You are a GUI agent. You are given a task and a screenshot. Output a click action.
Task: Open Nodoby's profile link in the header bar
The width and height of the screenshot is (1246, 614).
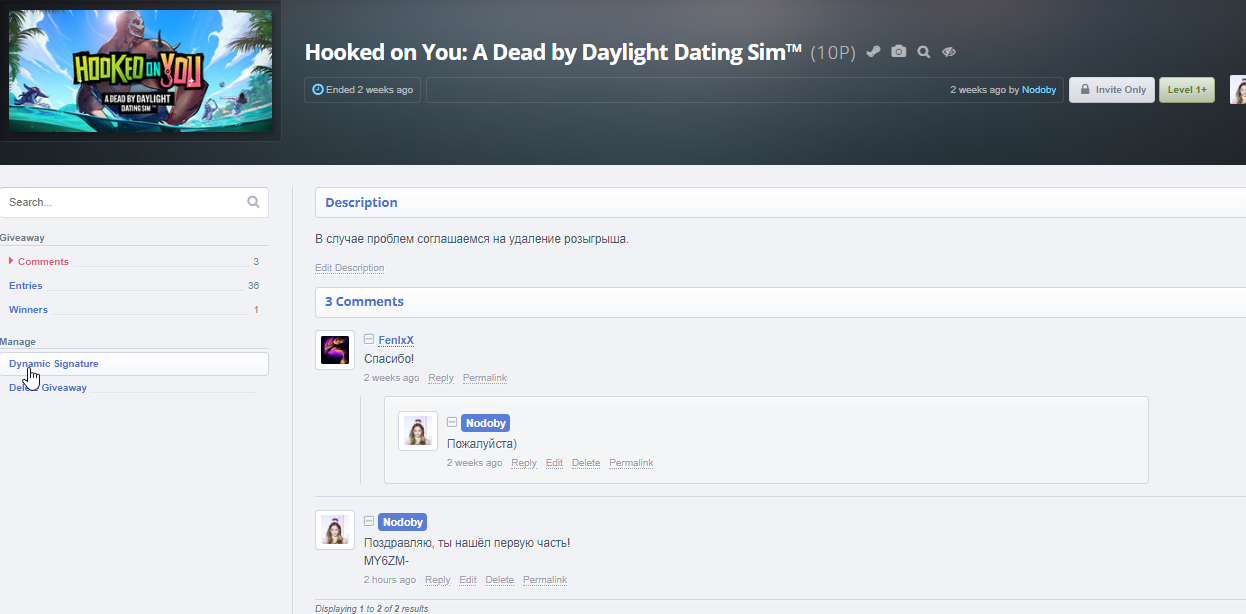pyautogui.click(x=1039, y=90)
